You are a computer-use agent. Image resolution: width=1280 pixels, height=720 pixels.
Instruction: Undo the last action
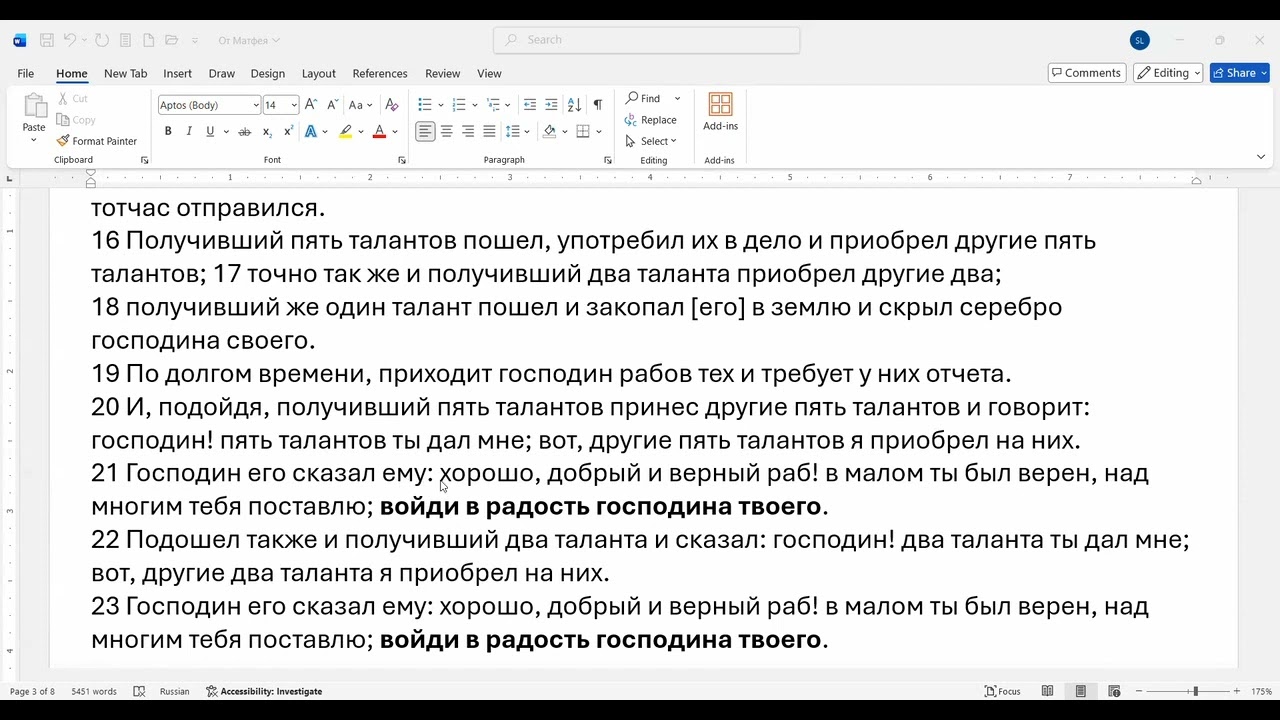[70, 40]
